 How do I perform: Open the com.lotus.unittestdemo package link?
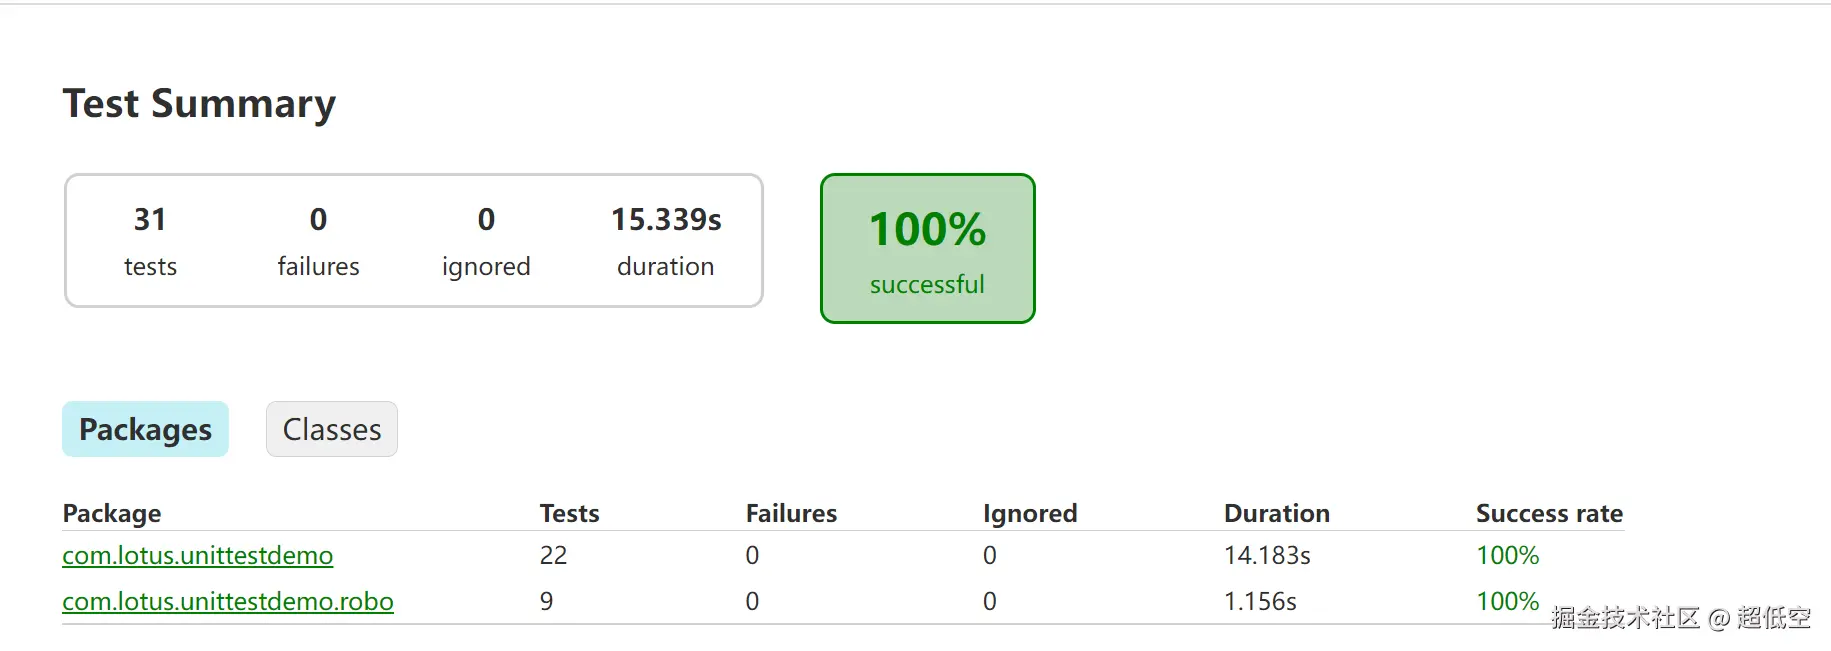click(x=197, y=555)
